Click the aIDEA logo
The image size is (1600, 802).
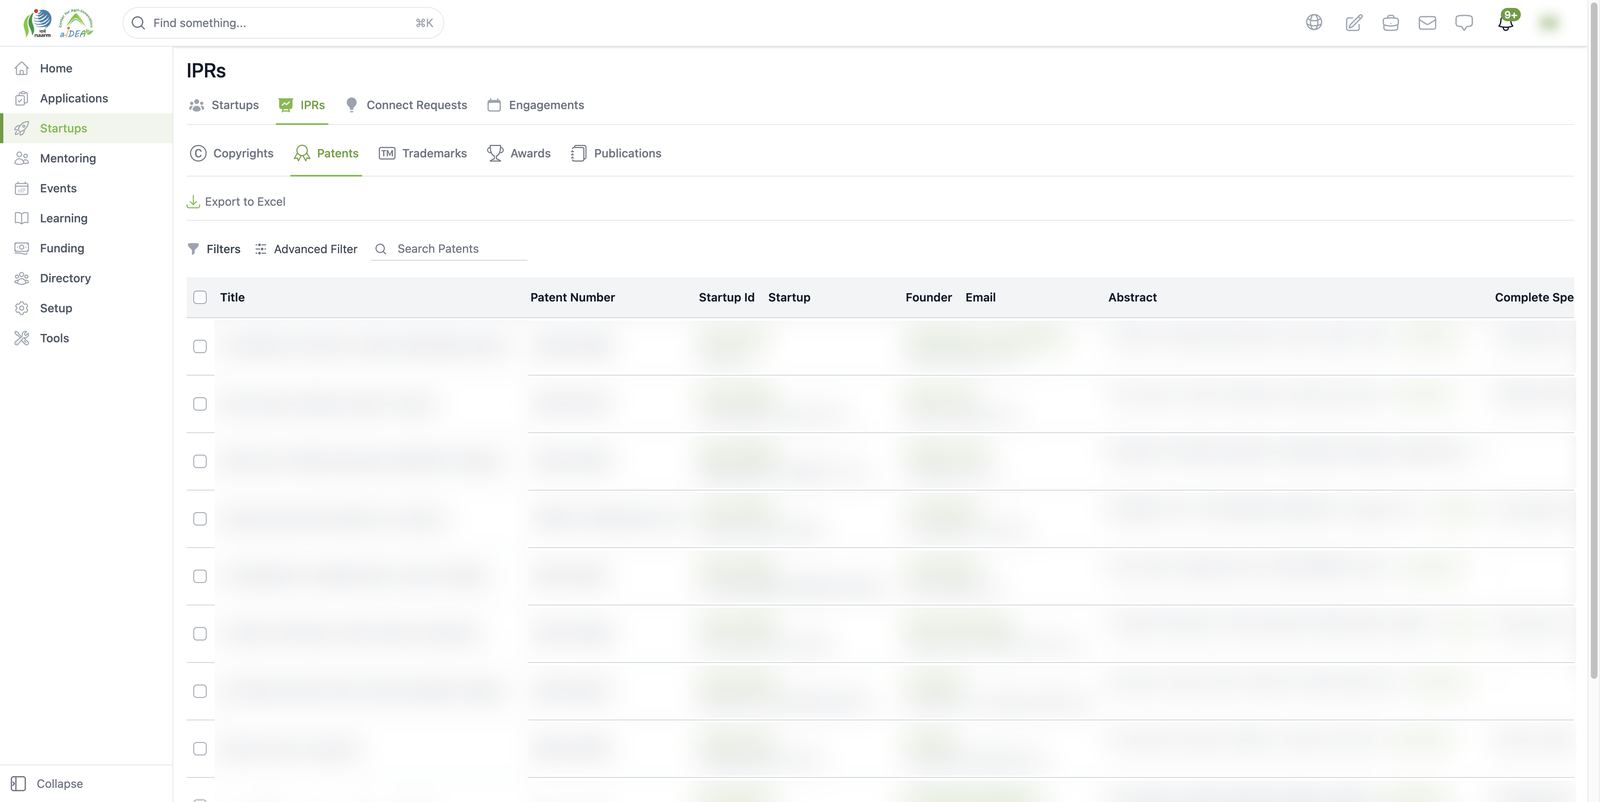point(76,23)
